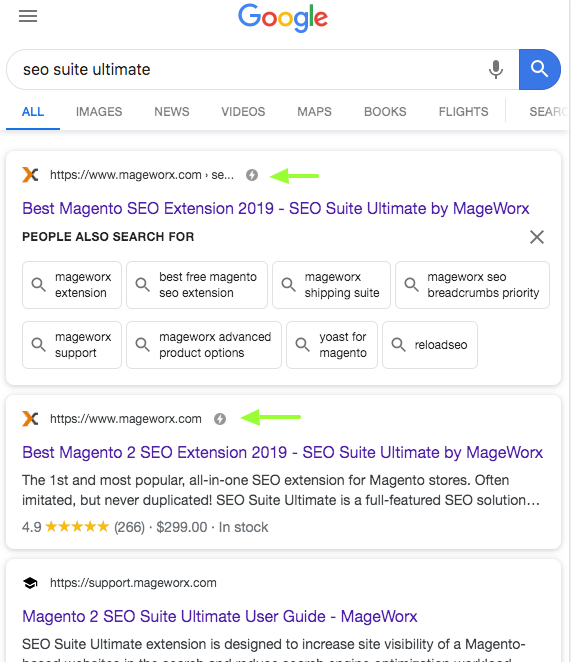Close the People Also Search For panel

point(537,237)
